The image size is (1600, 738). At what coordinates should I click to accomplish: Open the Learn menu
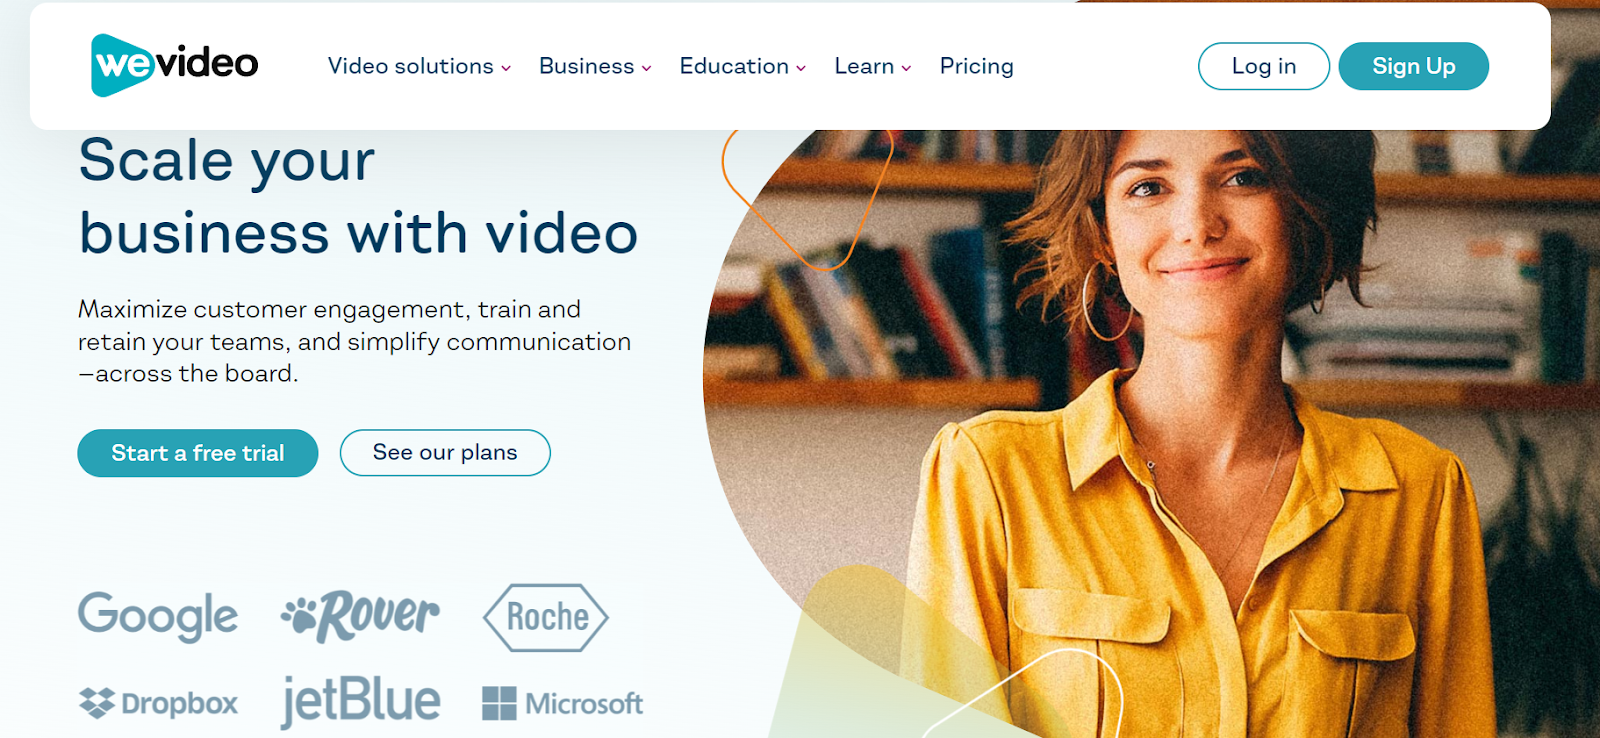pos(873,66)
